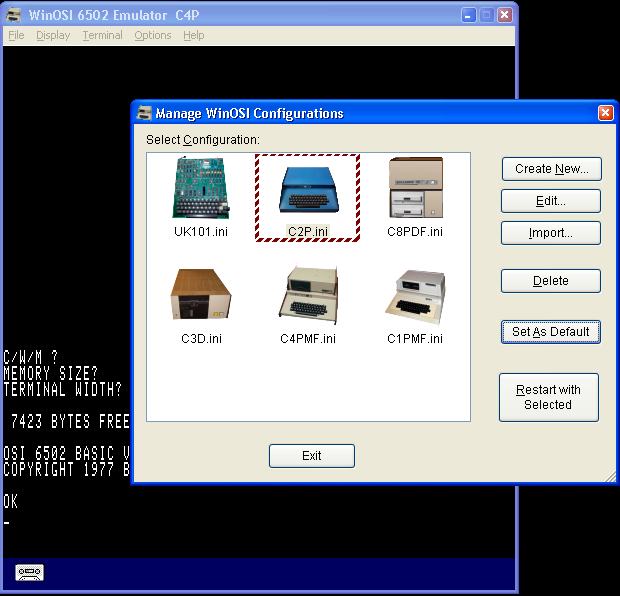The height and width of the screenshot is (596, 620).
Task: Close the WinOSI 6502 Emulator window
Action: (x=505, y=15)
